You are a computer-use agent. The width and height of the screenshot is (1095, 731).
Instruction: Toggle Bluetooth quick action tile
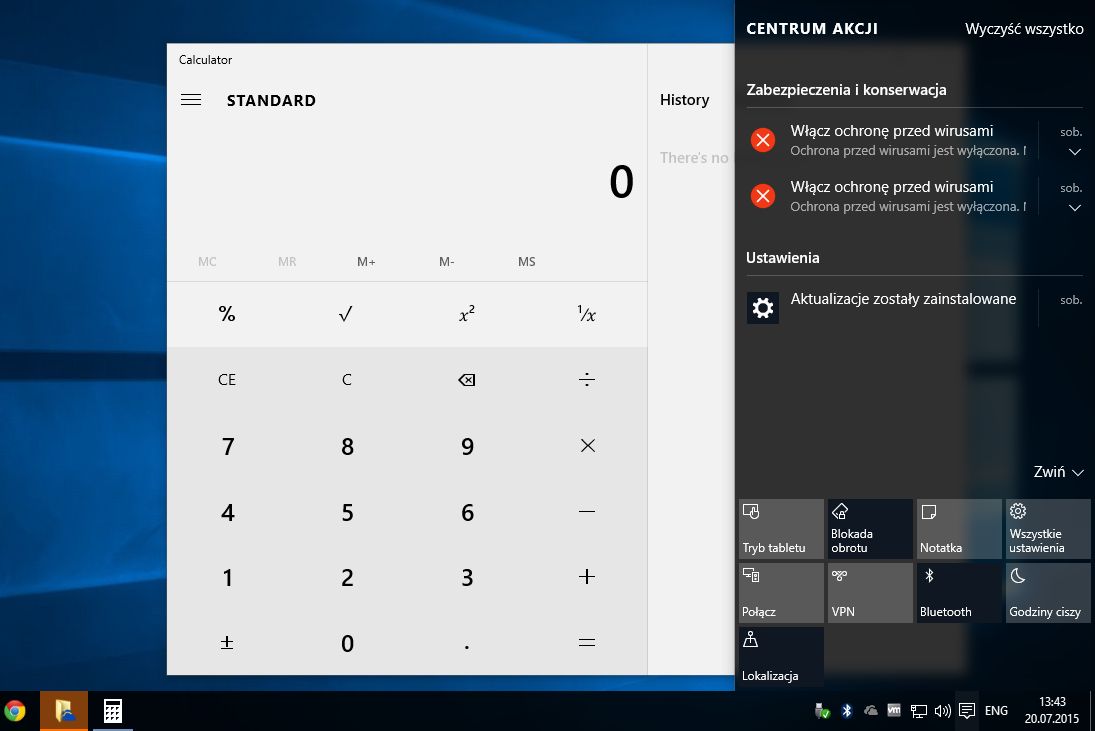coord(959,593)
